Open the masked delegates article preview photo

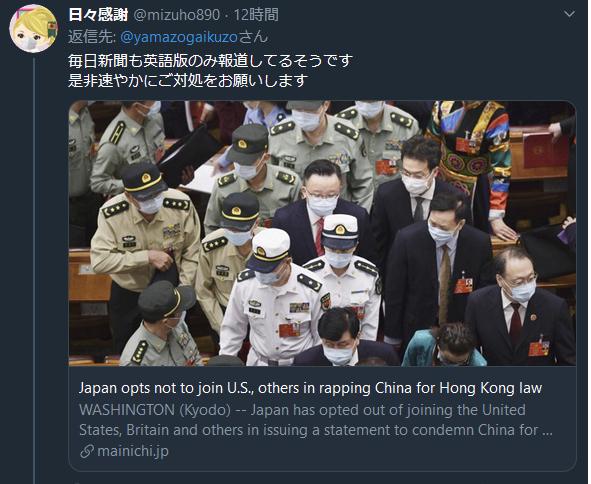coord(322,233)
